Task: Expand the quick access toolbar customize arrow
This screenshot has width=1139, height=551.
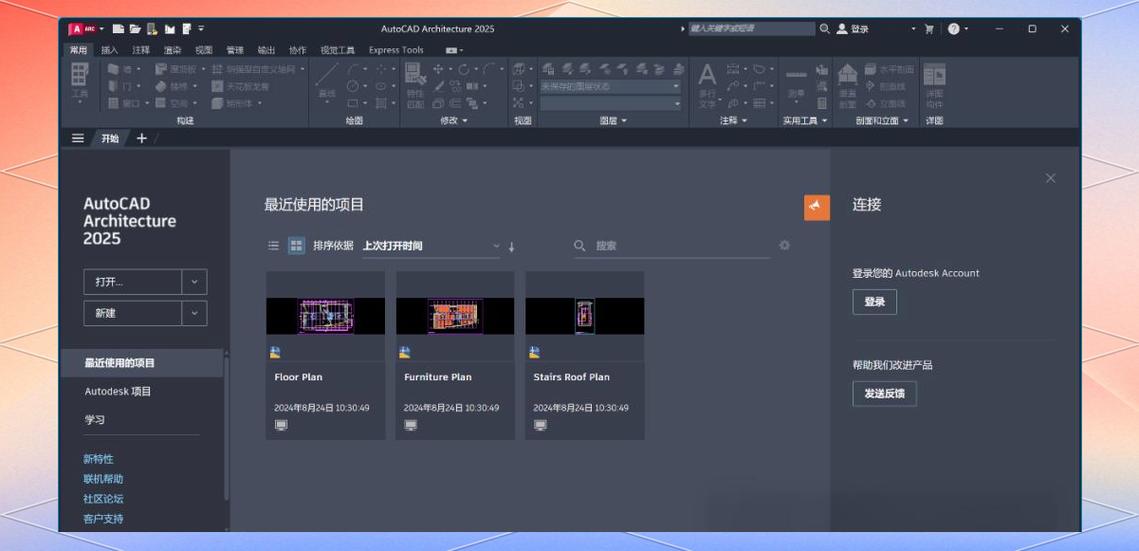Action: click(x=201, y=29)
